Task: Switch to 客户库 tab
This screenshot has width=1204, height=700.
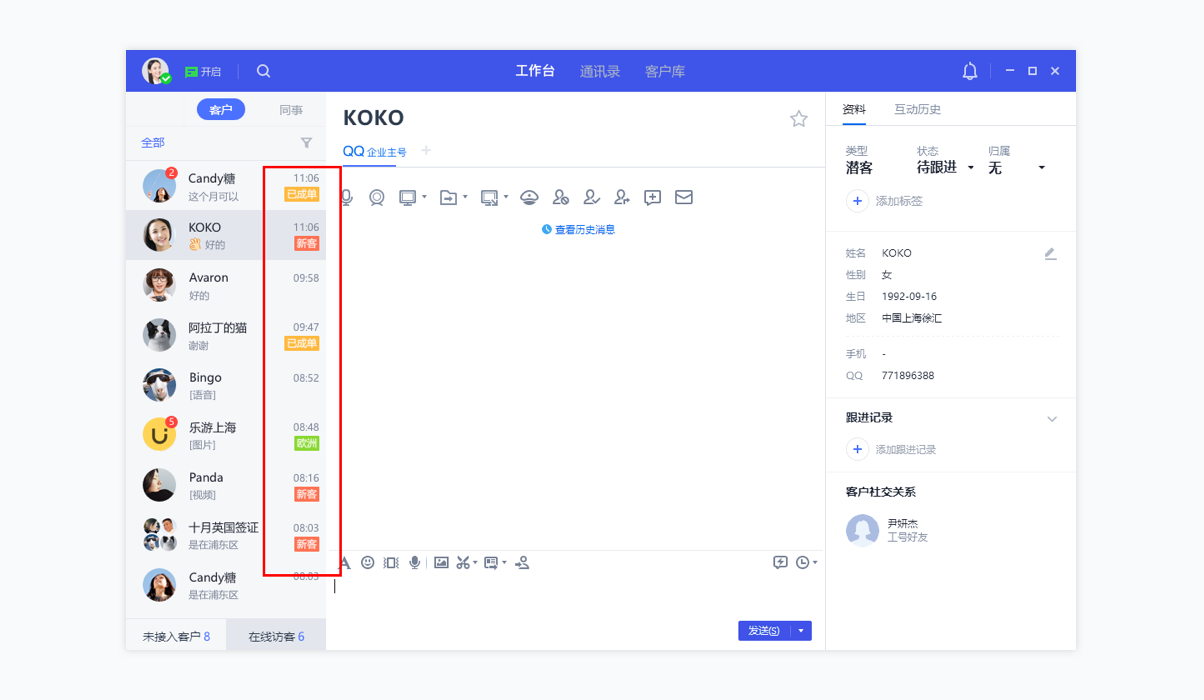Action: (665, 72)
